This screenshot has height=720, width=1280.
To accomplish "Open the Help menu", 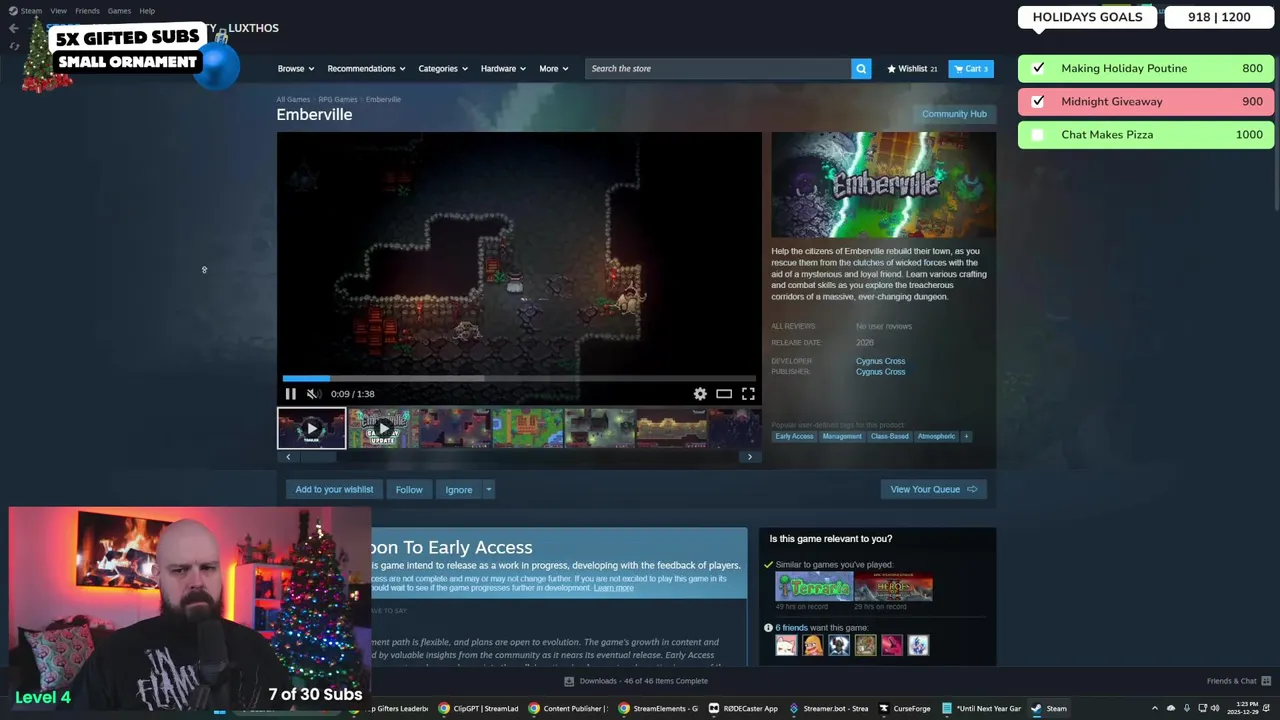I will 147,11.
